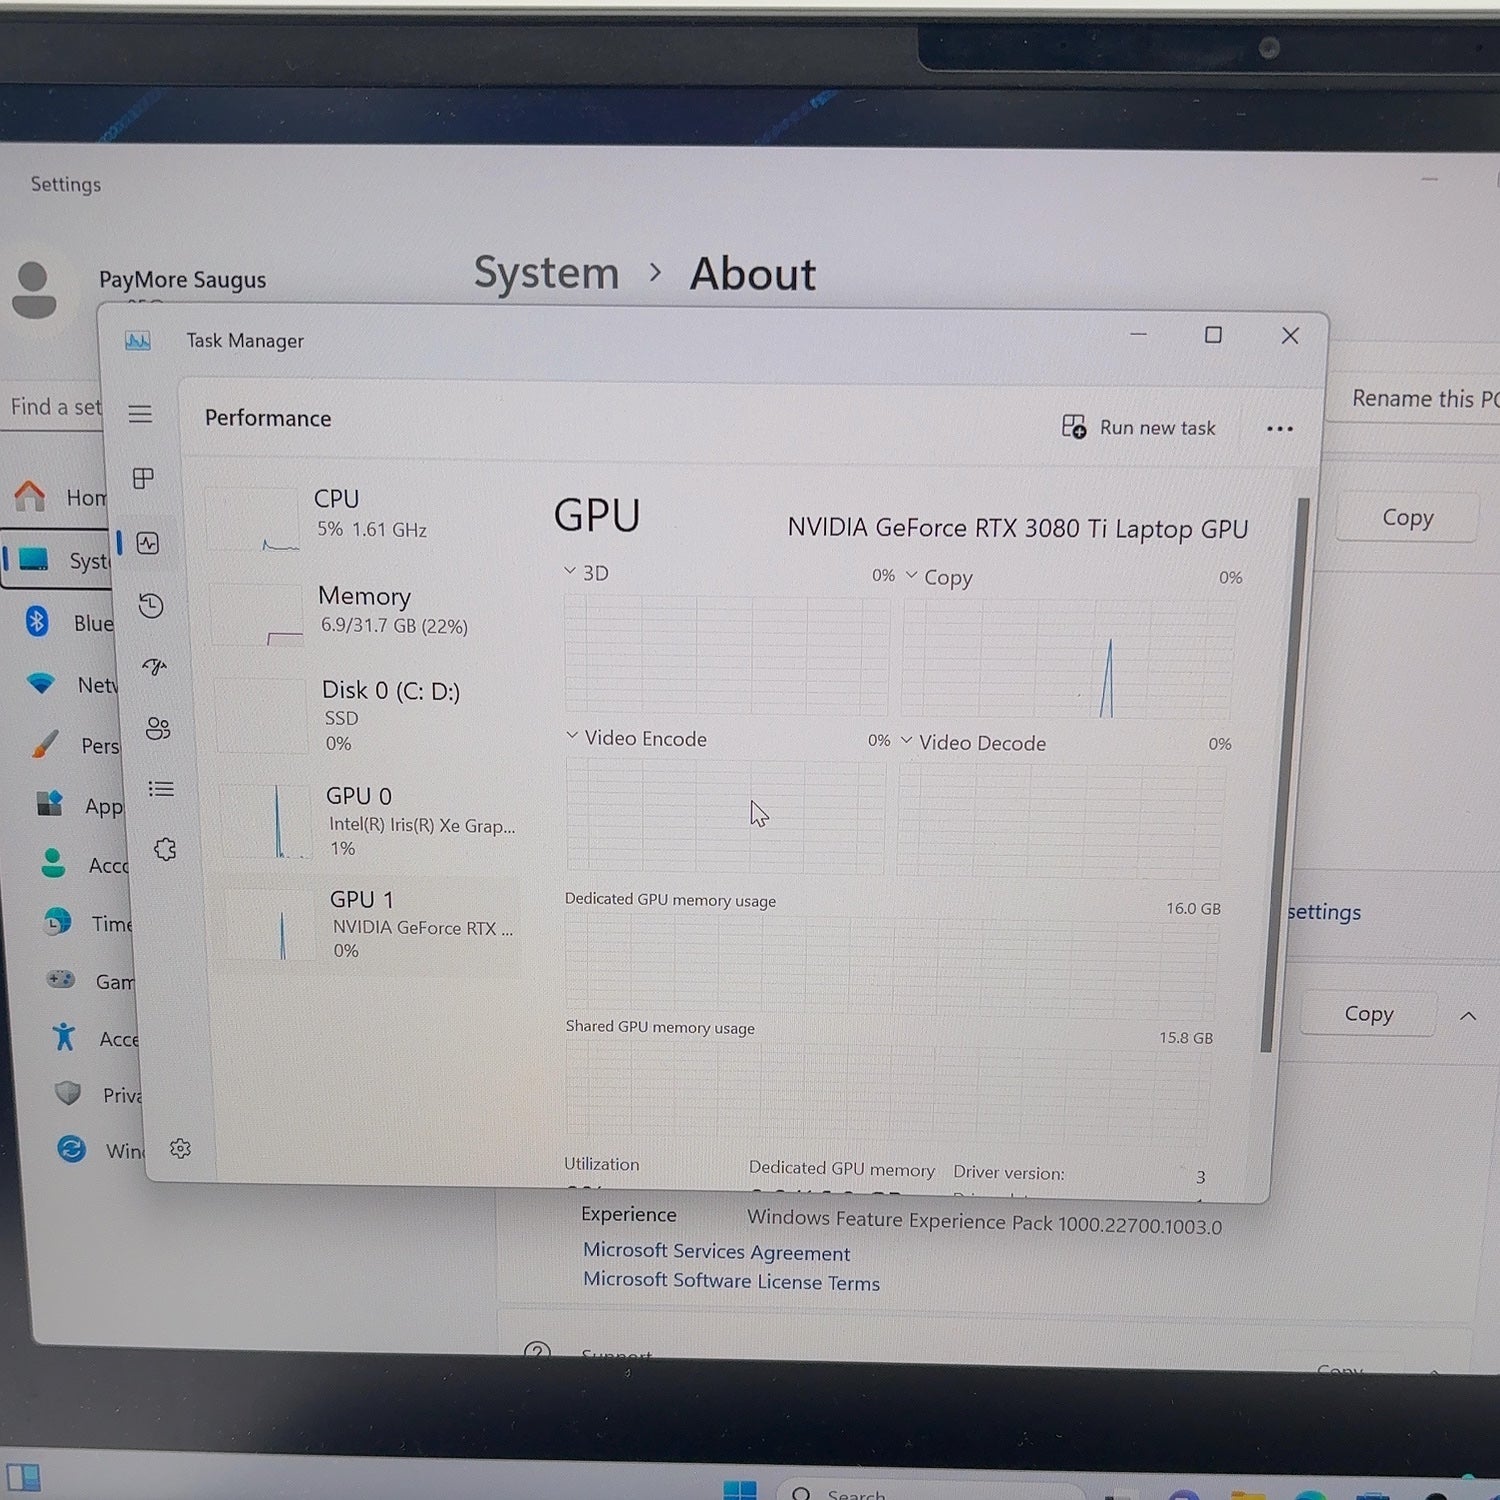The width and height of the screenshot is (1500, 1500).
Task: Open Startup apps page icon in Task Manager
Action: tap(154, 666)
